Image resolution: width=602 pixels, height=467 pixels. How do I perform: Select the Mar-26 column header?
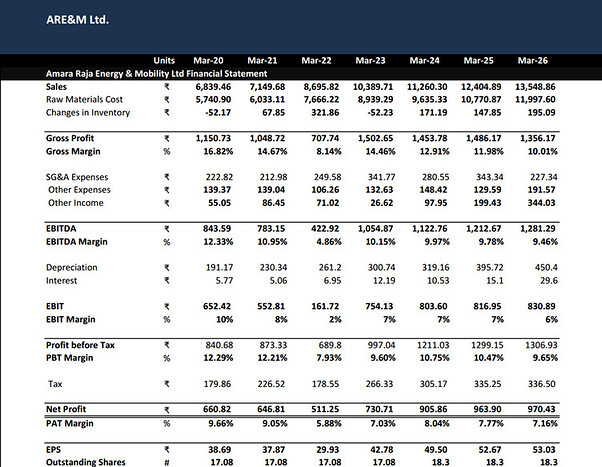click(x=533, y=60)
